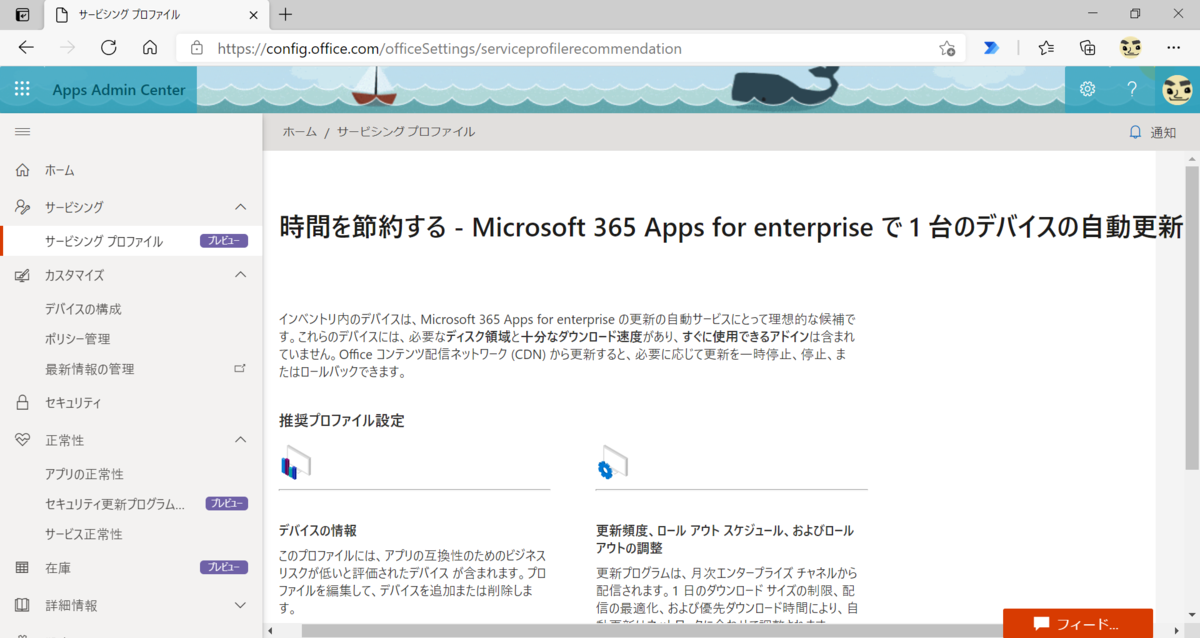
Task: Add page to favorites star icon
Action: [946, 48]
